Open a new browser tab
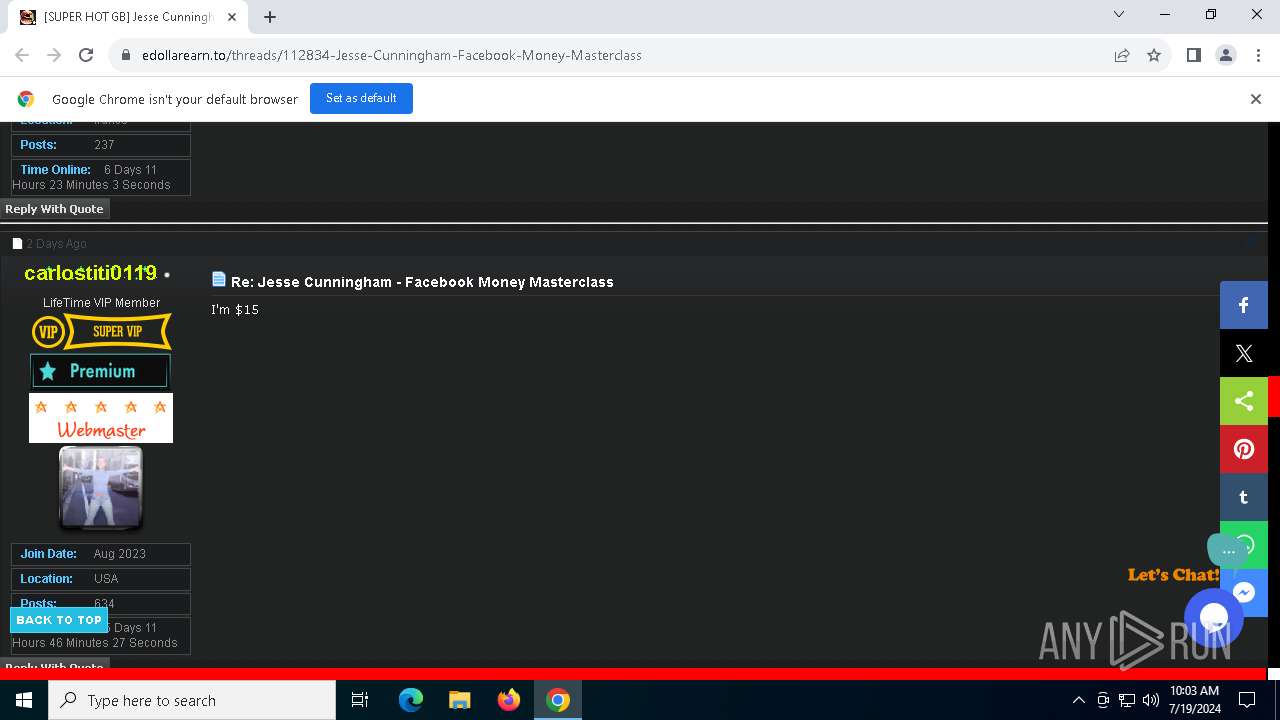The height and width of the screenshot is (720, 1280). [269, 17]
